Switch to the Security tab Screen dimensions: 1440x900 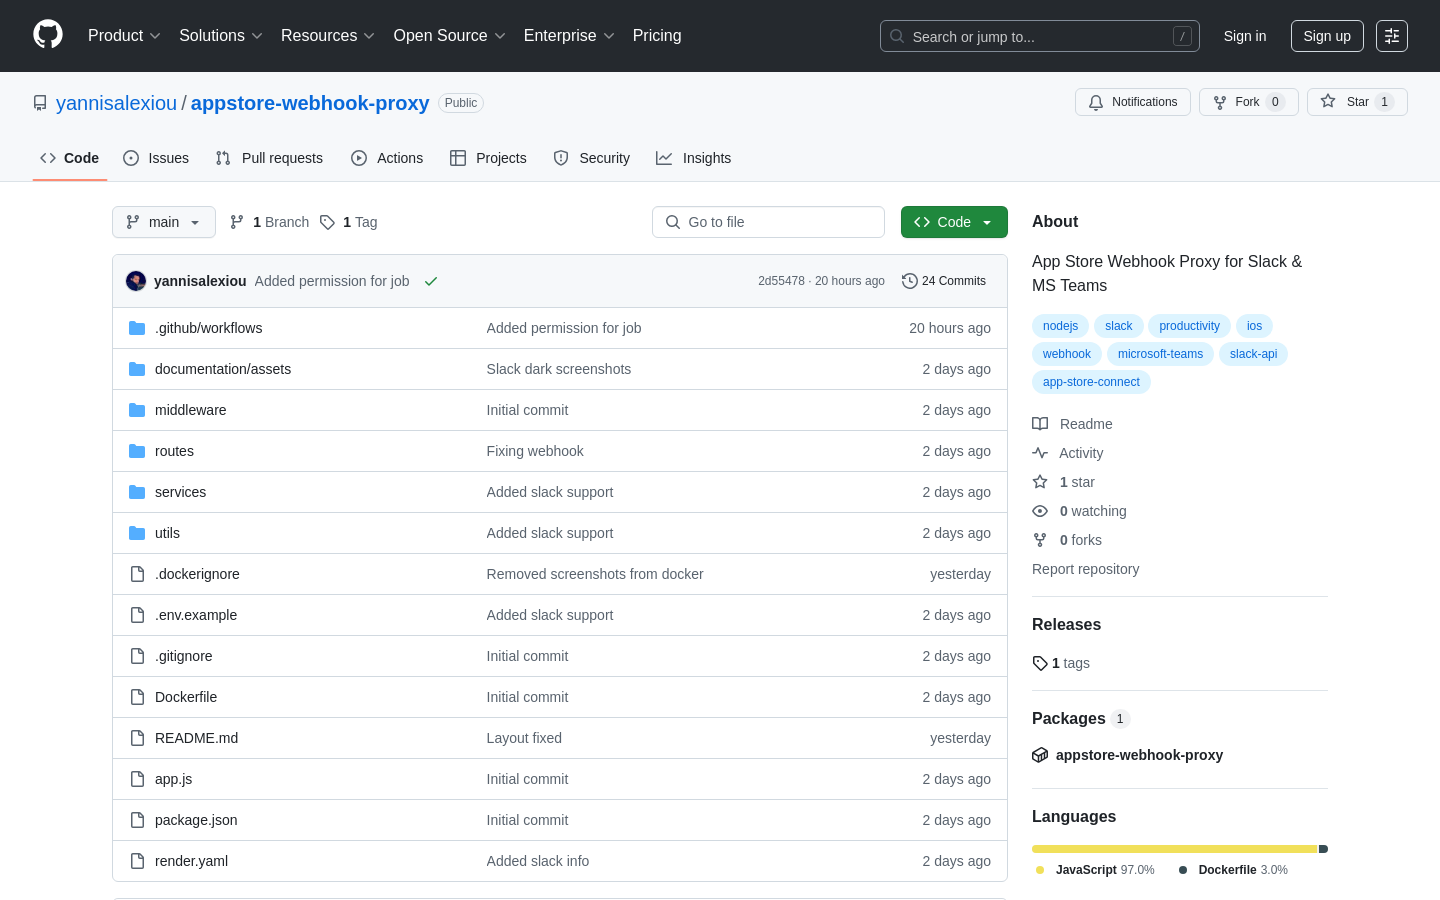(592, 158)
